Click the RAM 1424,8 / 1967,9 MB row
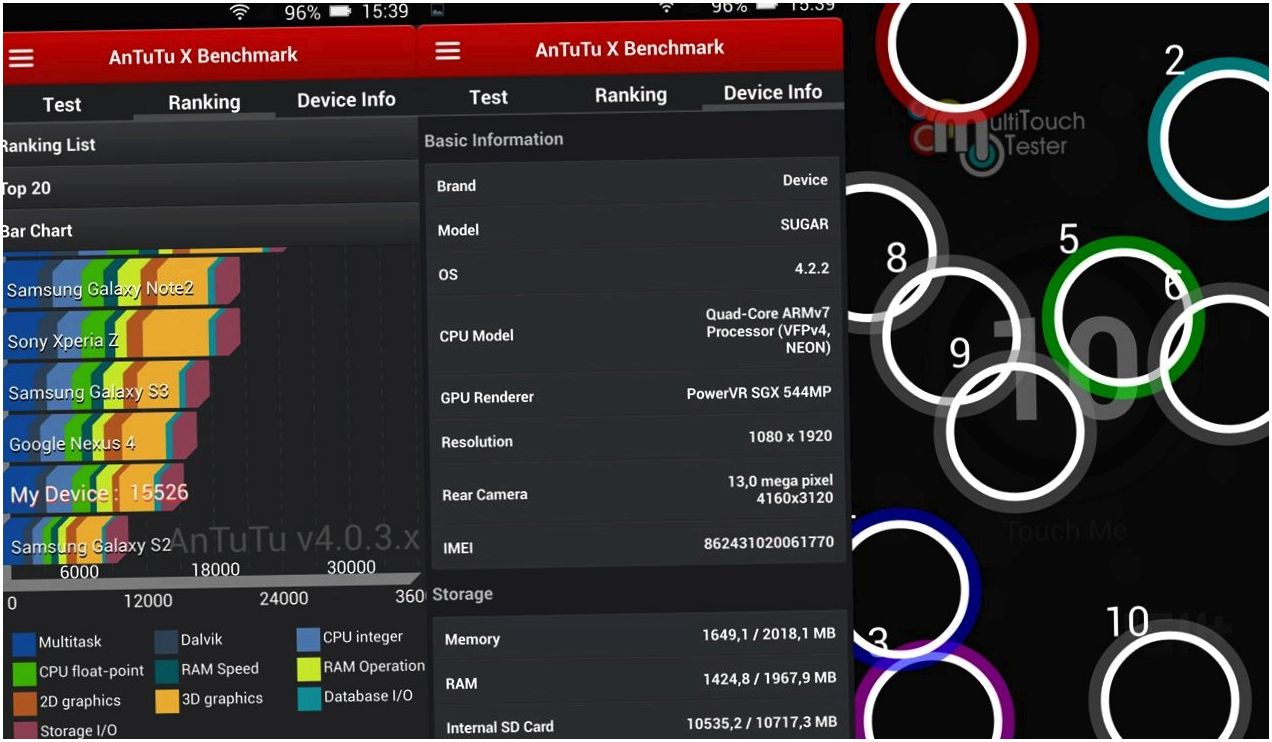 [641, 681]
